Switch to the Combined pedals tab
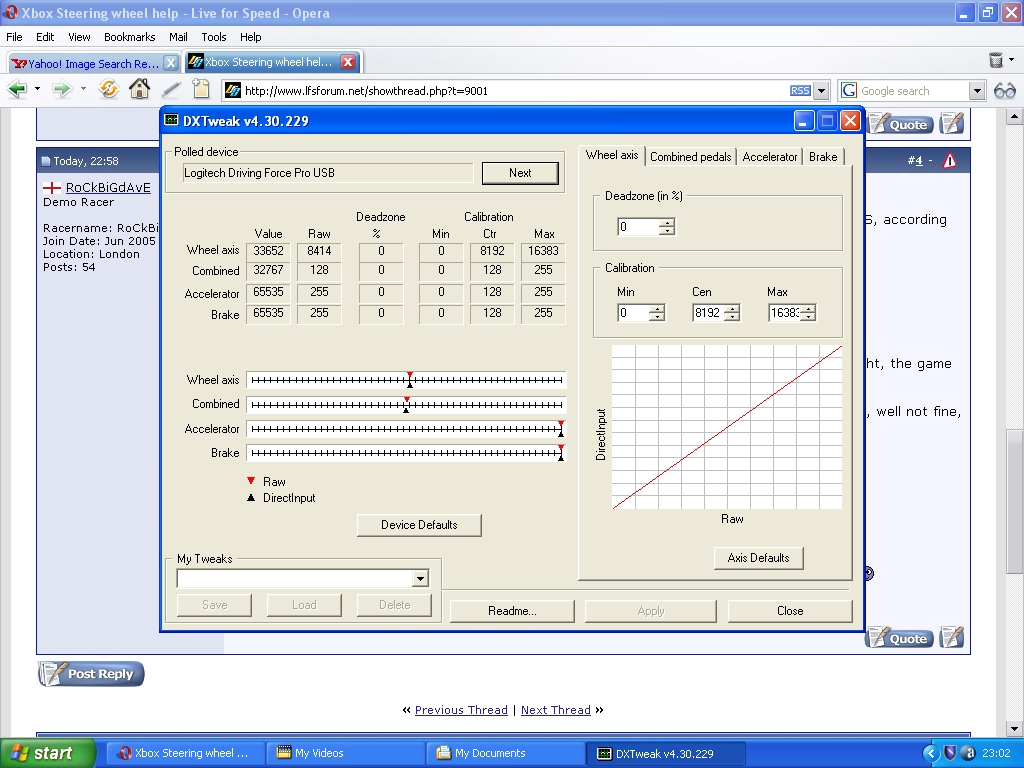1024x768 pixels. point(690,157)
